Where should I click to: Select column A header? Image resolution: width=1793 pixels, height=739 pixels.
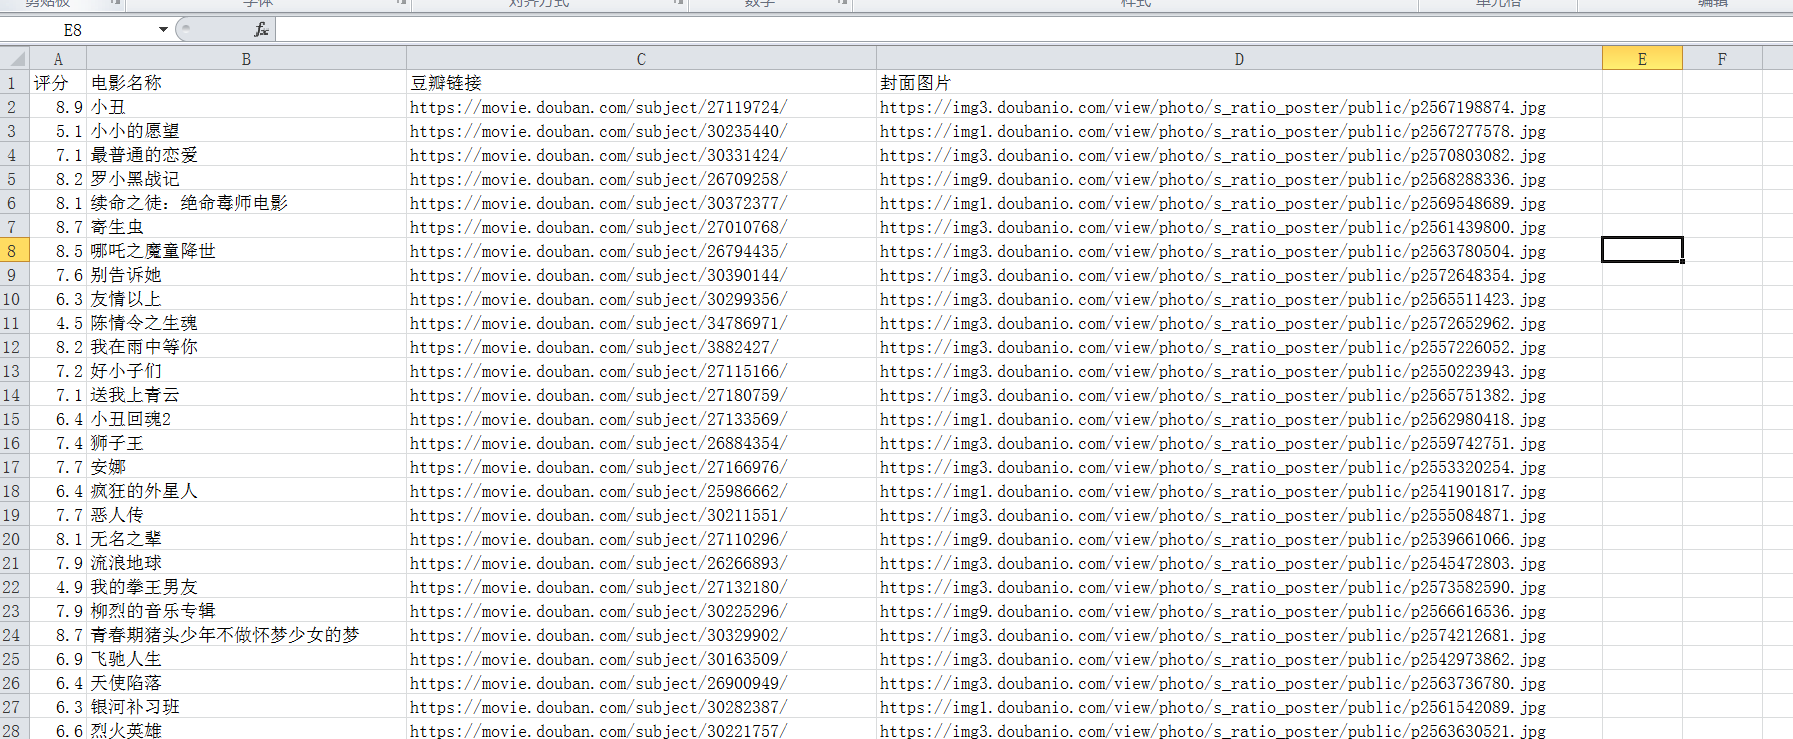(x=58, y=59)
